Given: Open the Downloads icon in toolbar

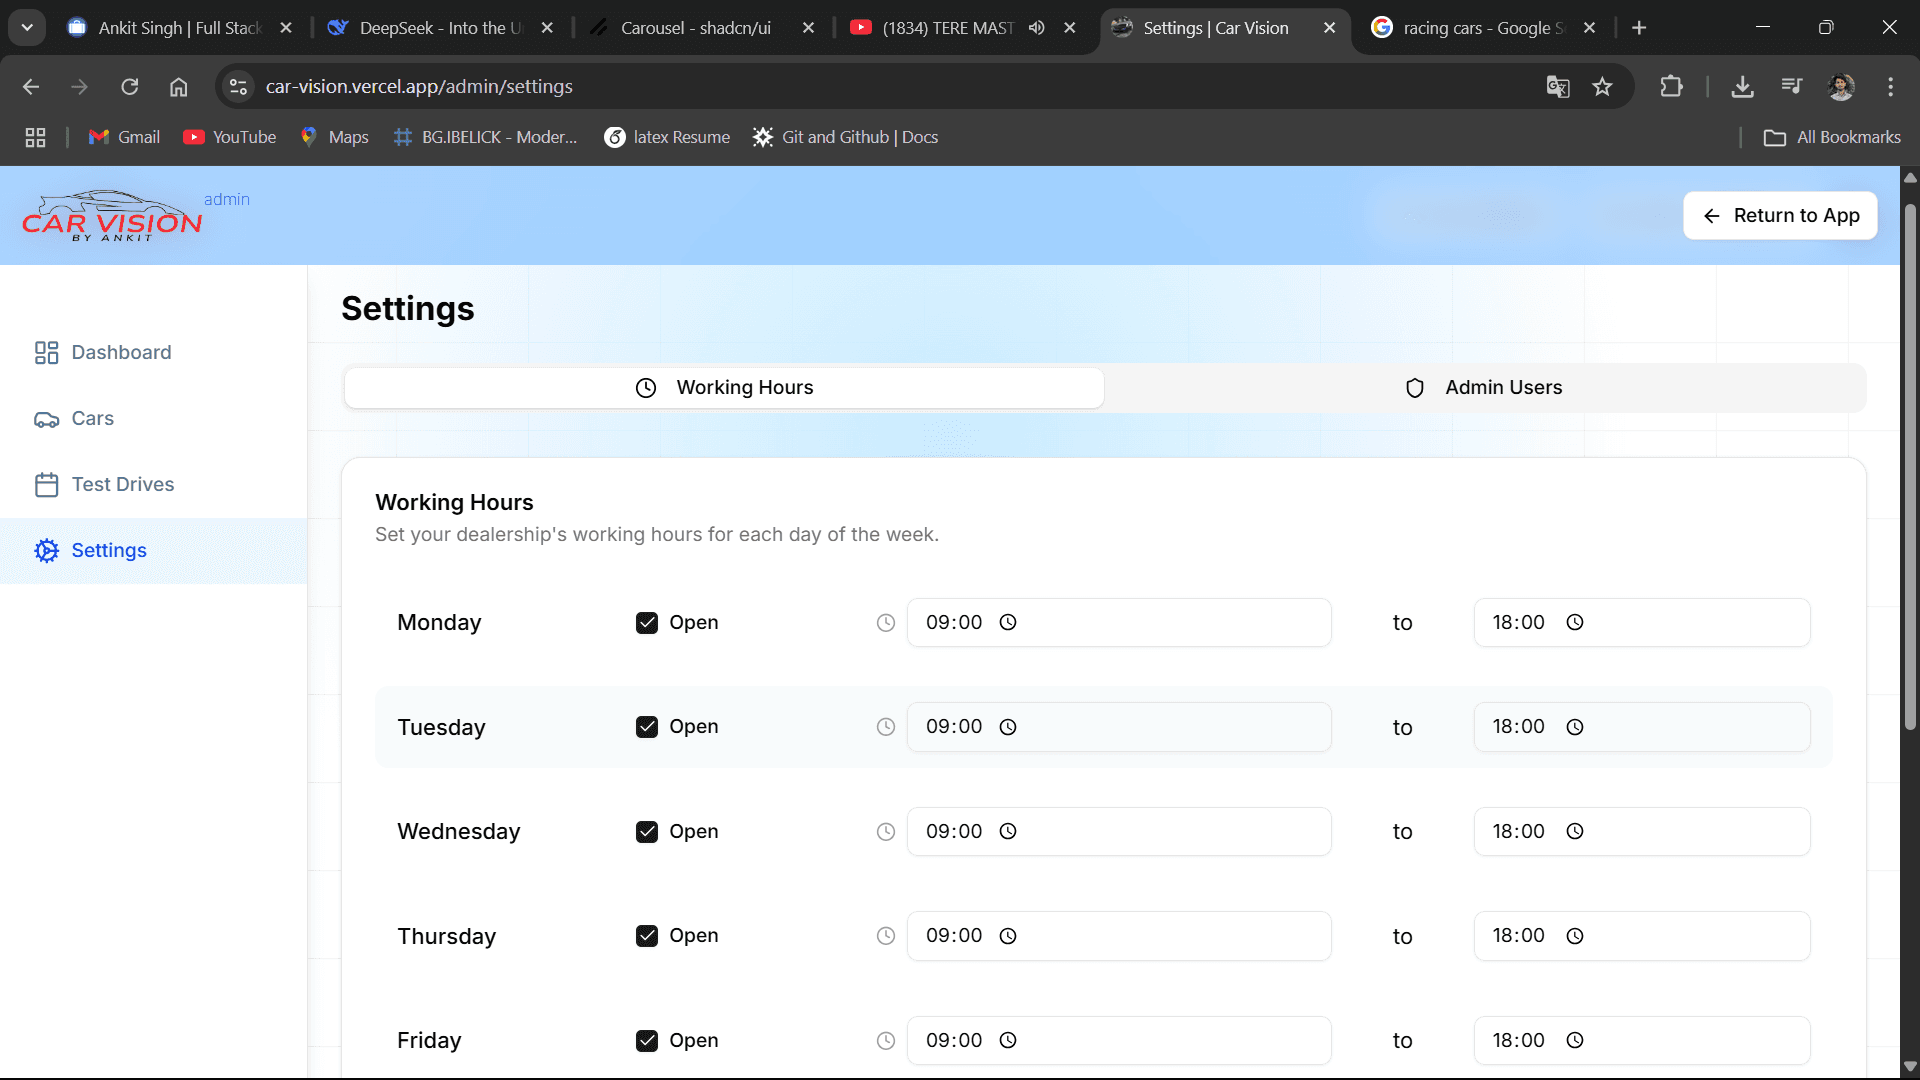Looking at the screenshot, I should click(x=1742, y=87).
